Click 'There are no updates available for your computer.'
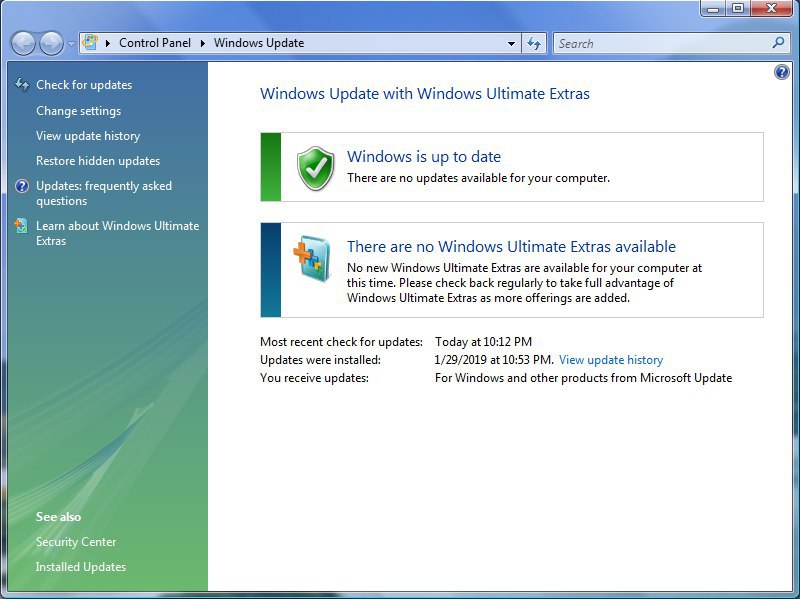Screen dimensions: 800x599 point(478,178)
